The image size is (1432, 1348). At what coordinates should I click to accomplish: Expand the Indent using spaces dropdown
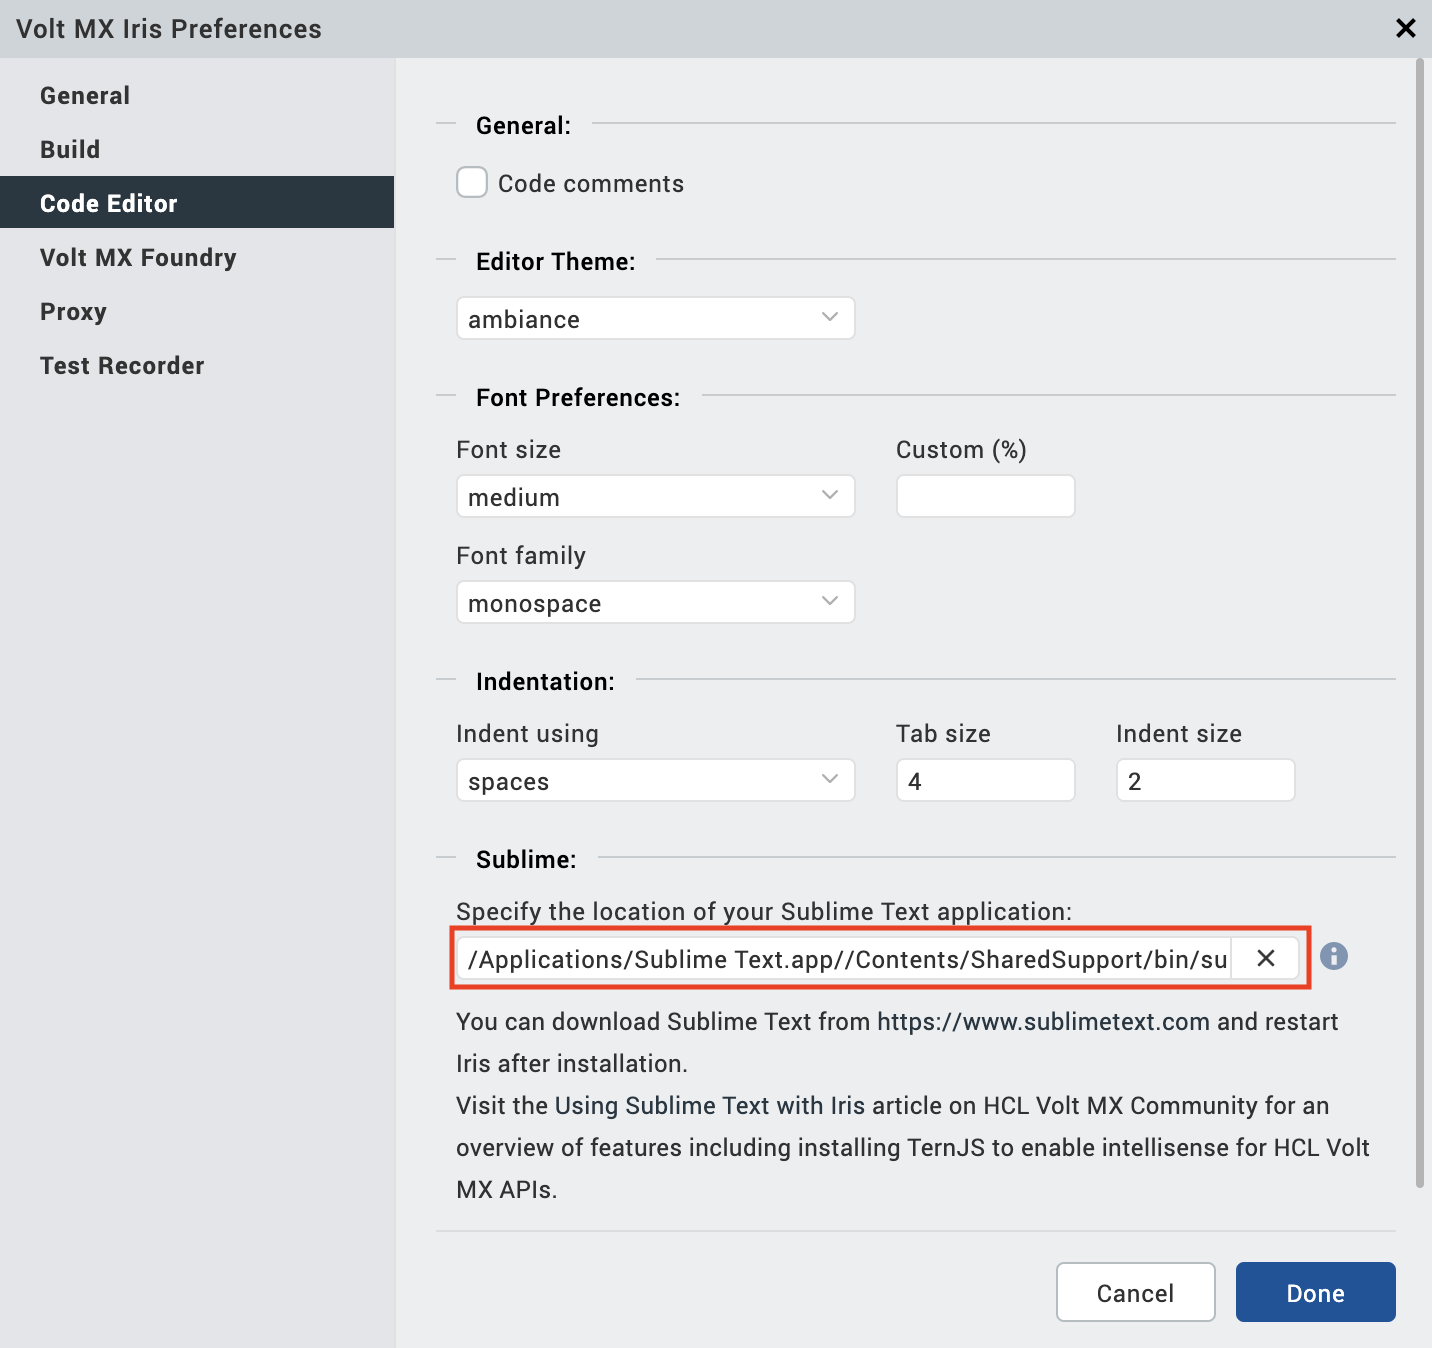tap(655, 781)
